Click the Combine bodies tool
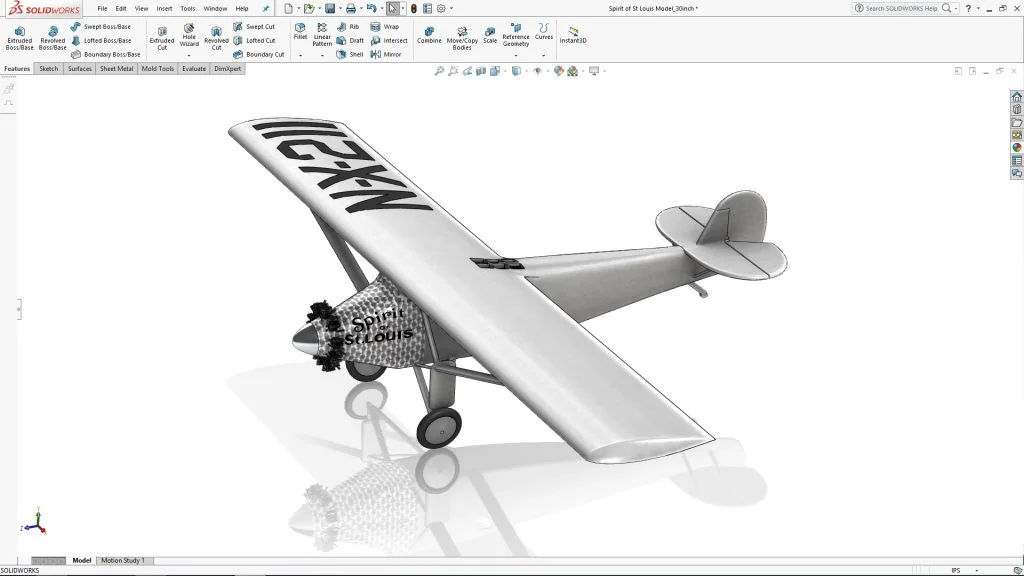1024x576 pixels. (429, 36)
